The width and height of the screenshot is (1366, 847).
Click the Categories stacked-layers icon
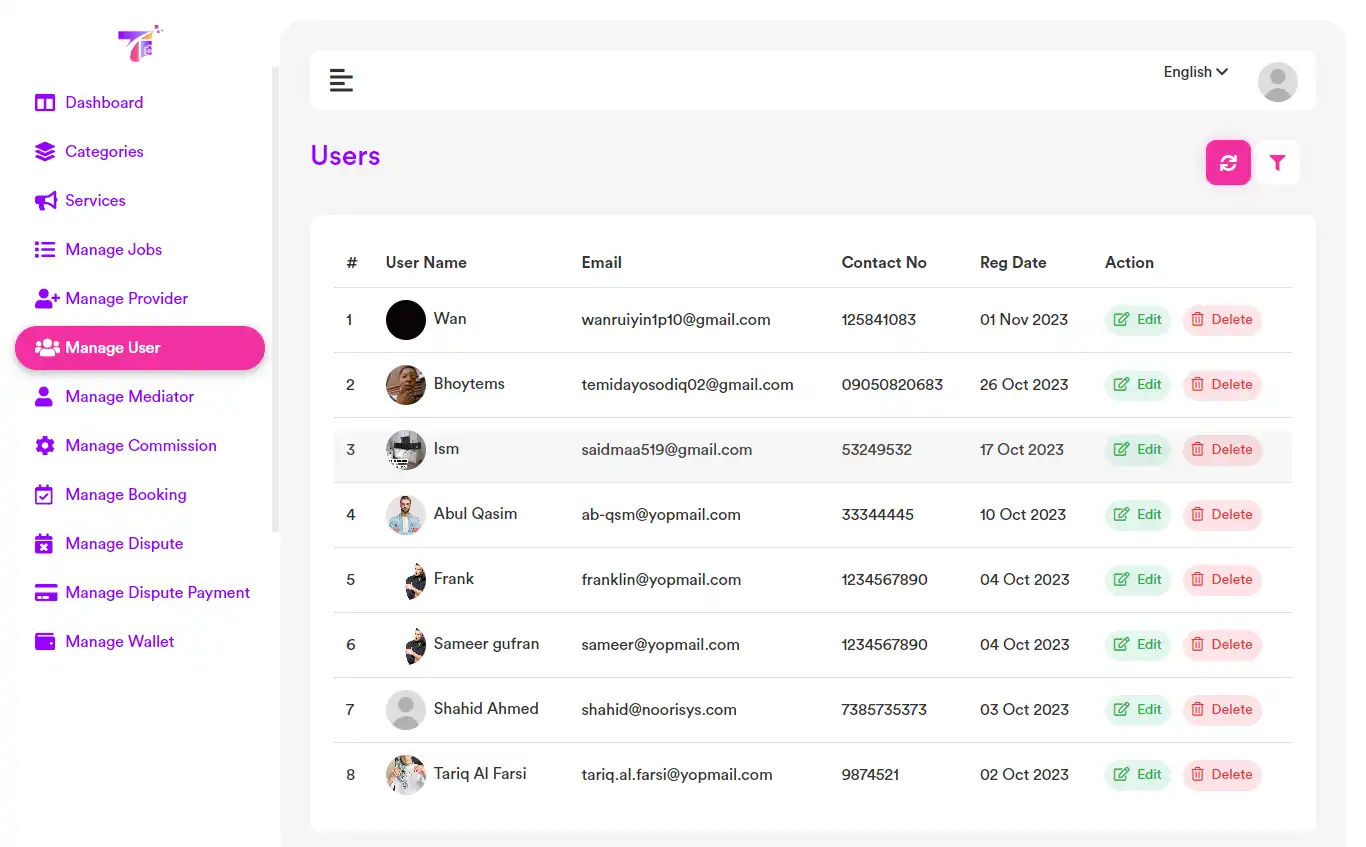(x=45, y=151)
